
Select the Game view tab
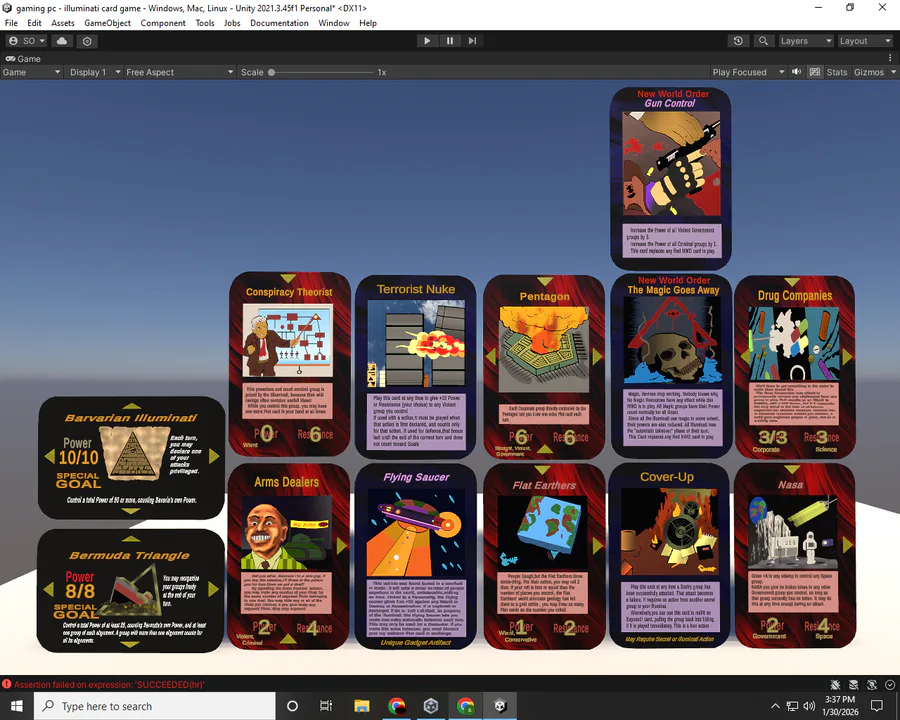coord(24,59)
